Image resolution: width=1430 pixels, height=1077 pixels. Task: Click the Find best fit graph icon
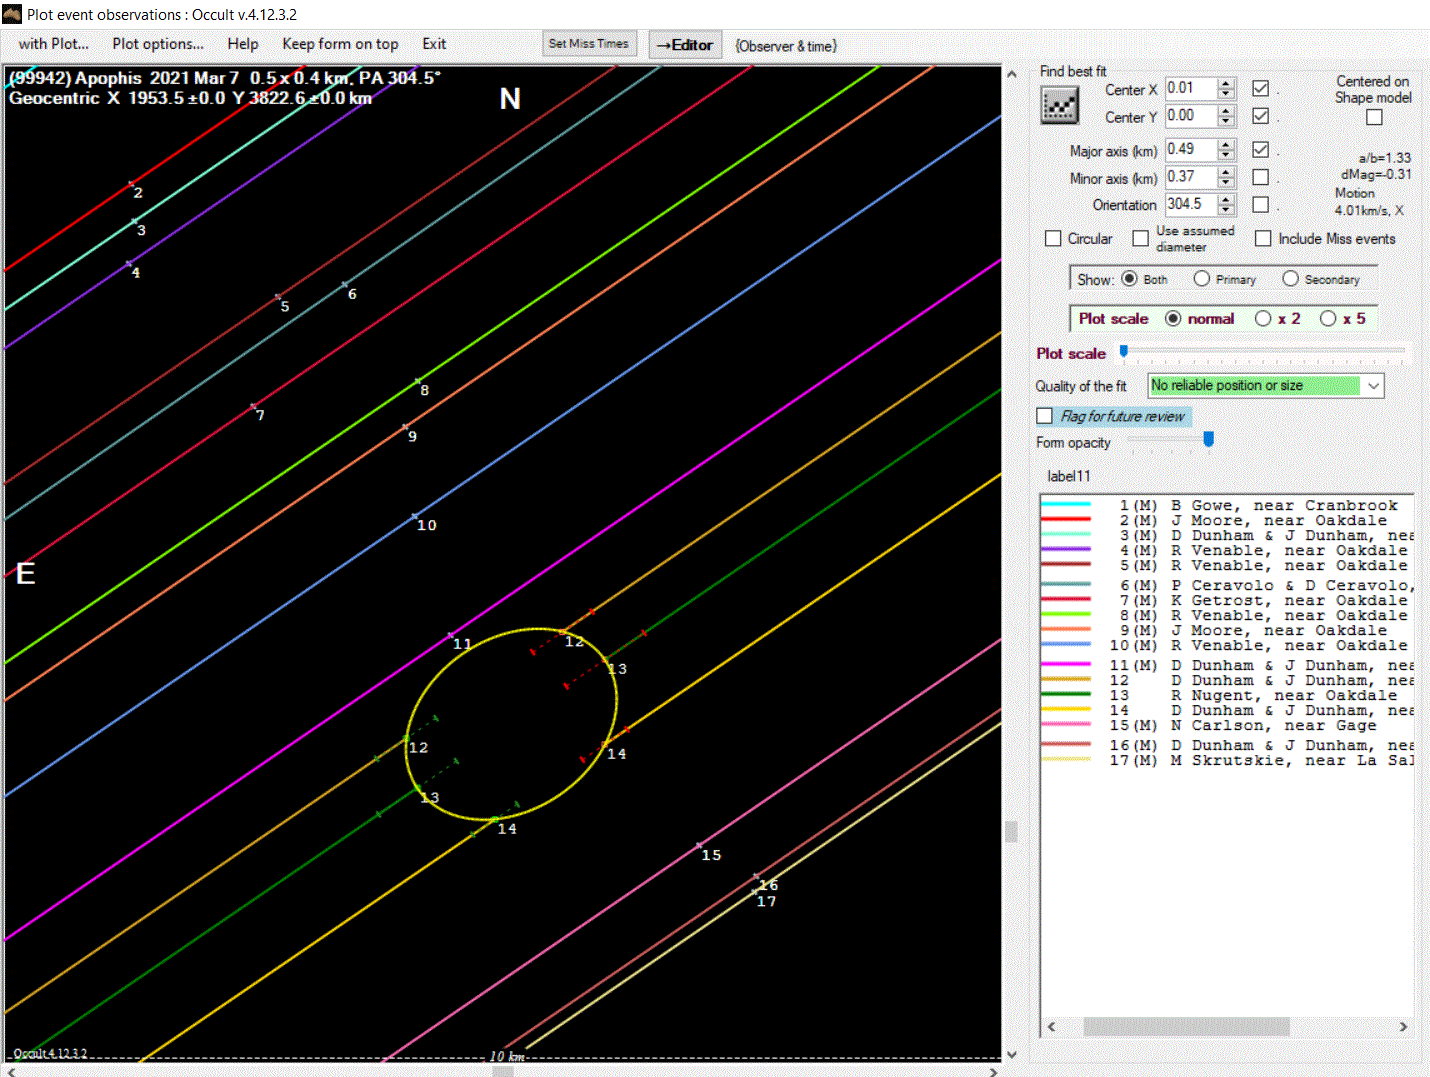click(x=1059, y=104)
